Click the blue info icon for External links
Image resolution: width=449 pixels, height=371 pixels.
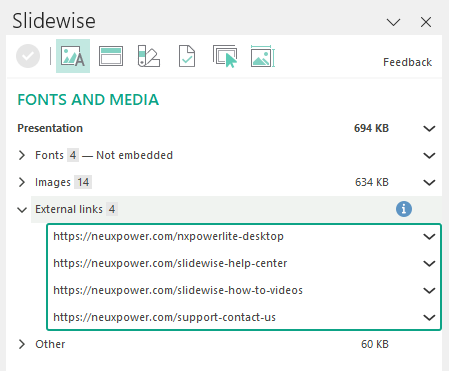pos(404,209)
